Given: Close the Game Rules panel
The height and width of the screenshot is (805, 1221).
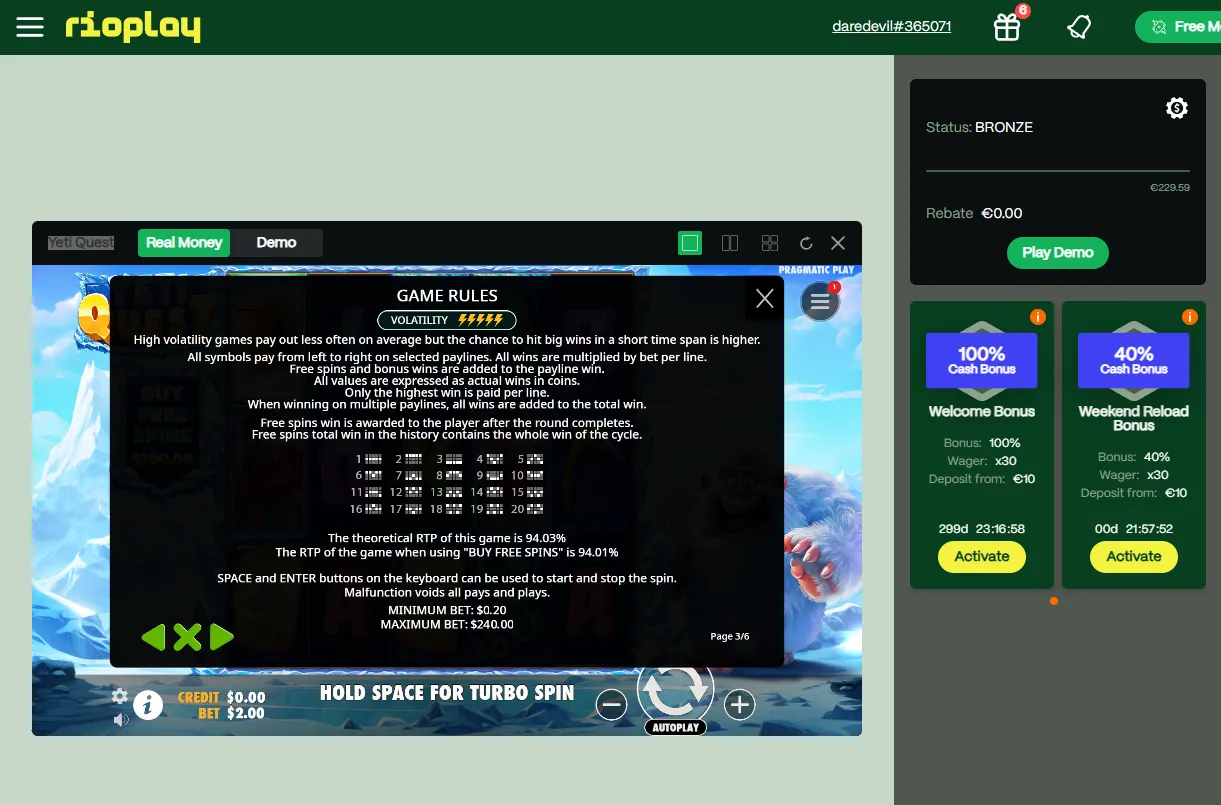Looking at the screenshot, I should (765, 298).
